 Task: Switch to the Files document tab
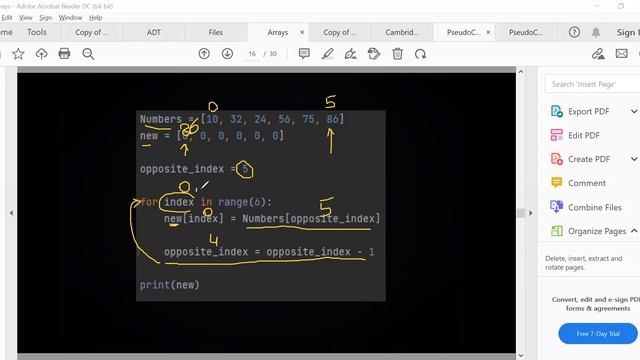point(216,32)
